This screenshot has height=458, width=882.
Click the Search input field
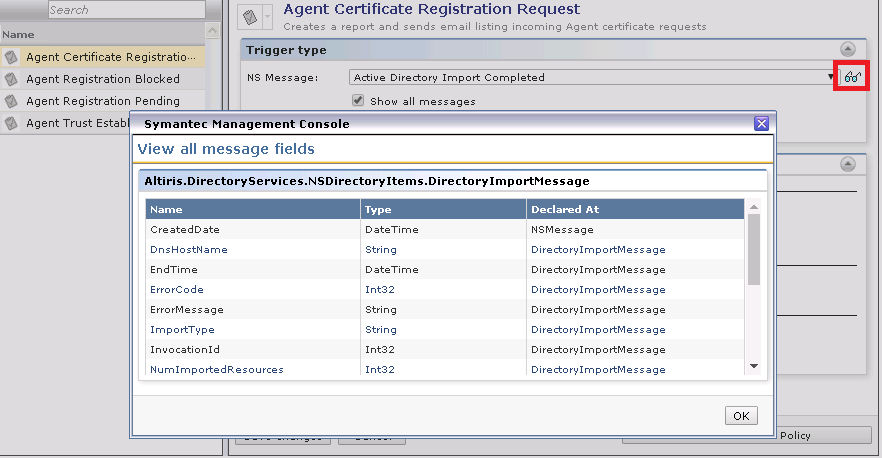pos(125,10)
